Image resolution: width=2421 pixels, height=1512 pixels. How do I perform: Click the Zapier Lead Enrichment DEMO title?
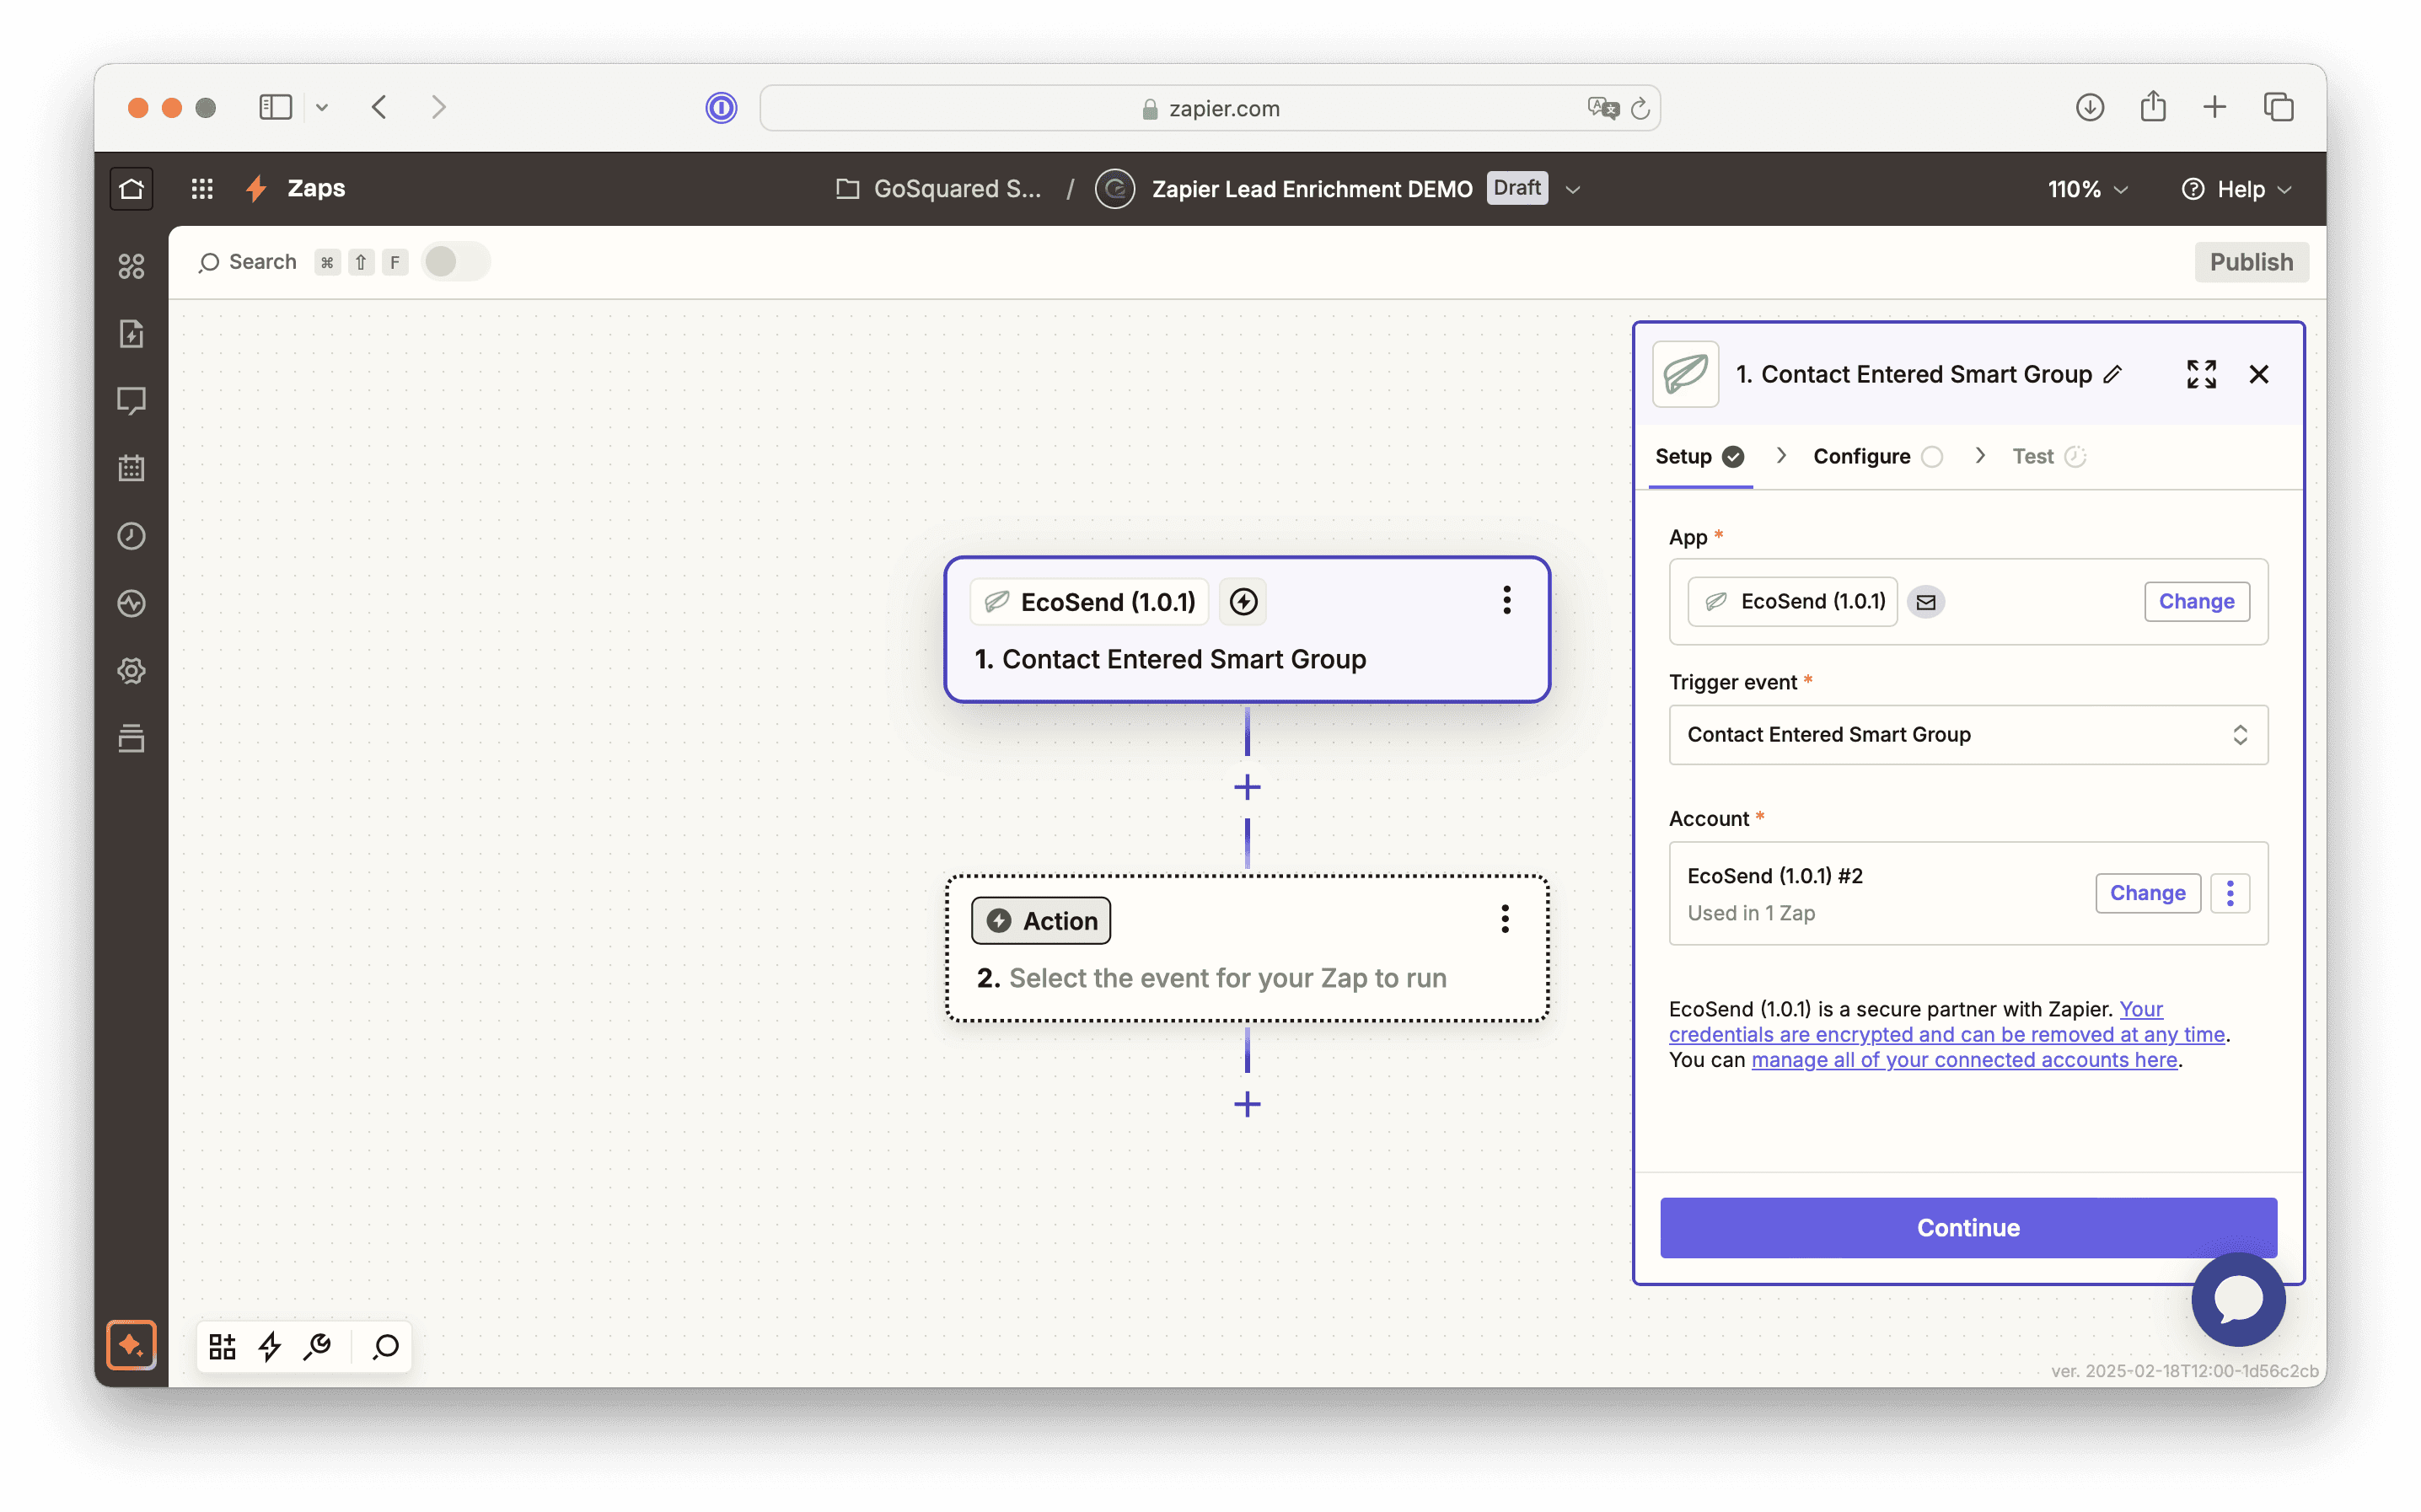click(1311, 189)
